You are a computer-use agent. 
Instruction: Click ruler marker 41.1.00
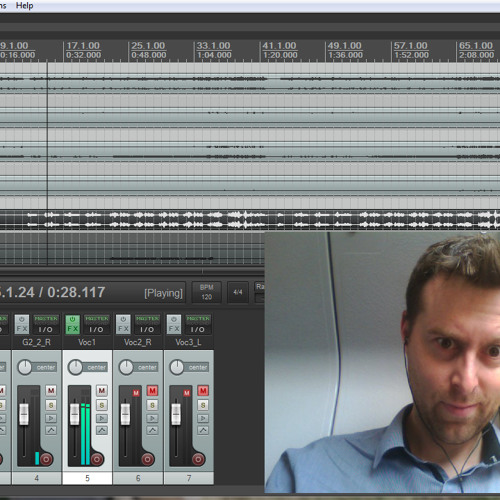point(279,46)
